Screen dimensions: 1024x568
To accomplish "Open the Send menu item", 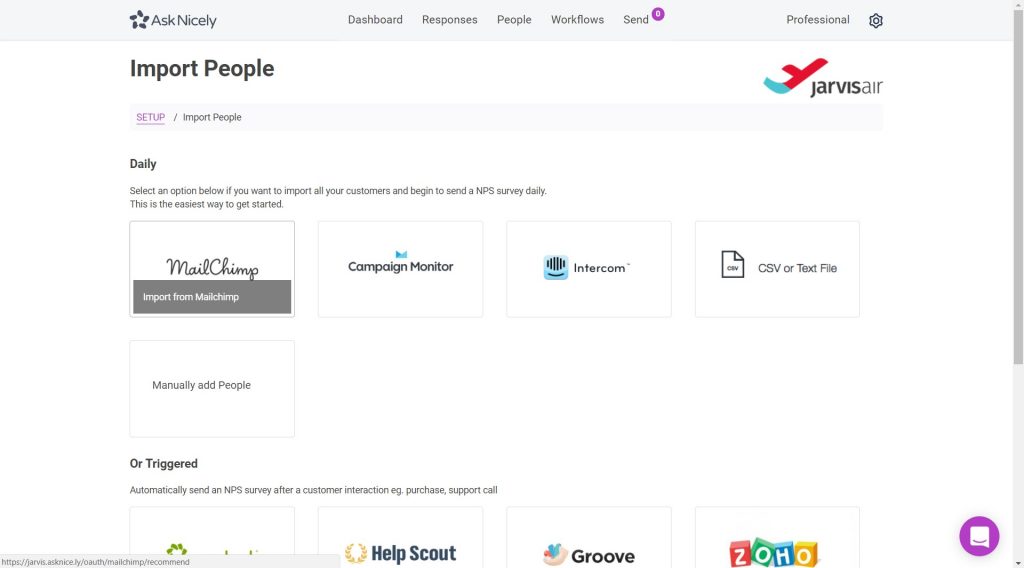I will tap(635, 20).
